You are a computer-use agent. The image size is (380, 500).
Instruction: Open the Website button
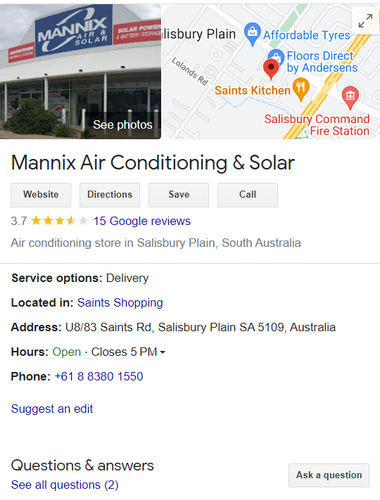41,195
